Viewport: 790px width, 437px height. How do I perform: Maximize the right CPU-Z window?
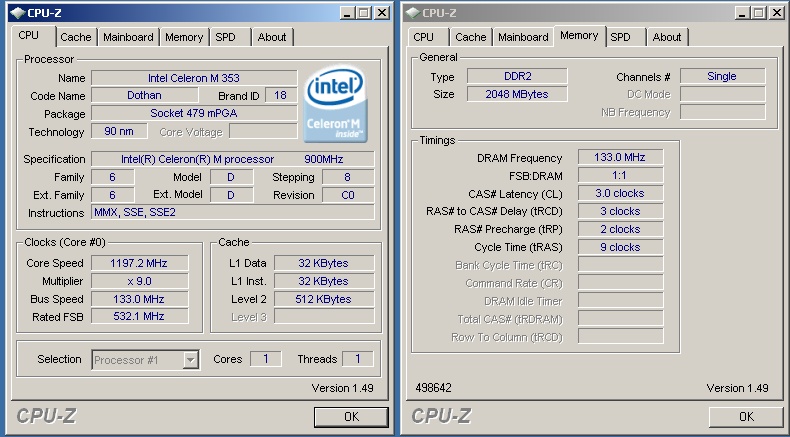(759, 13)
